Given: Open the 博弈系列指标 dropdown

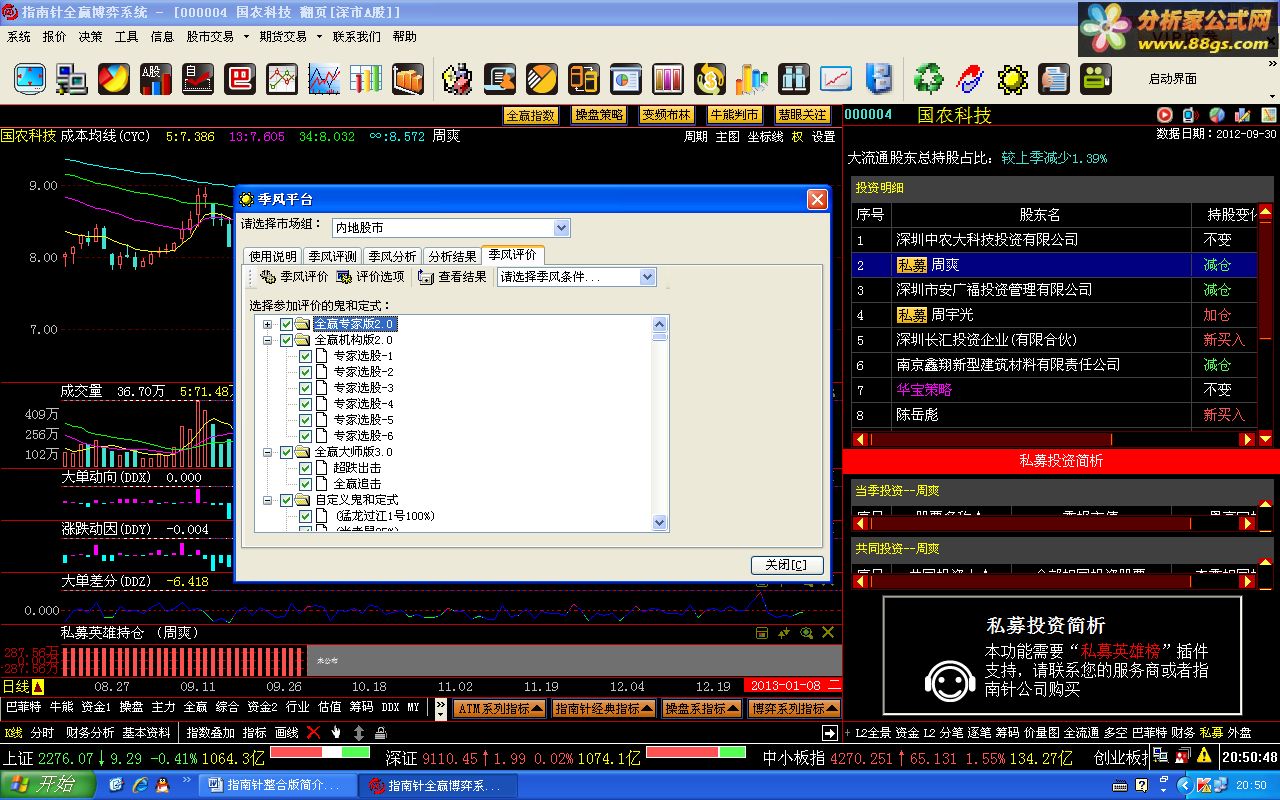Looking at the screenshot, I should 794,708.
